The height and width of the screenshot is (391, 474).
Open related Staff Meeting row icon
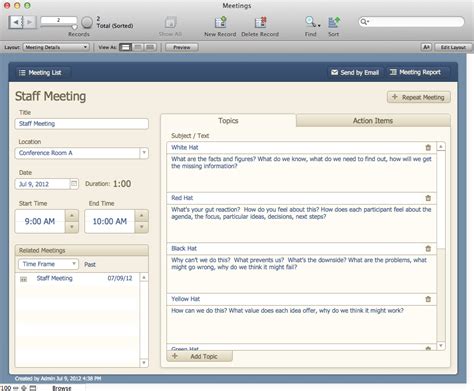(x=23, y=279)
